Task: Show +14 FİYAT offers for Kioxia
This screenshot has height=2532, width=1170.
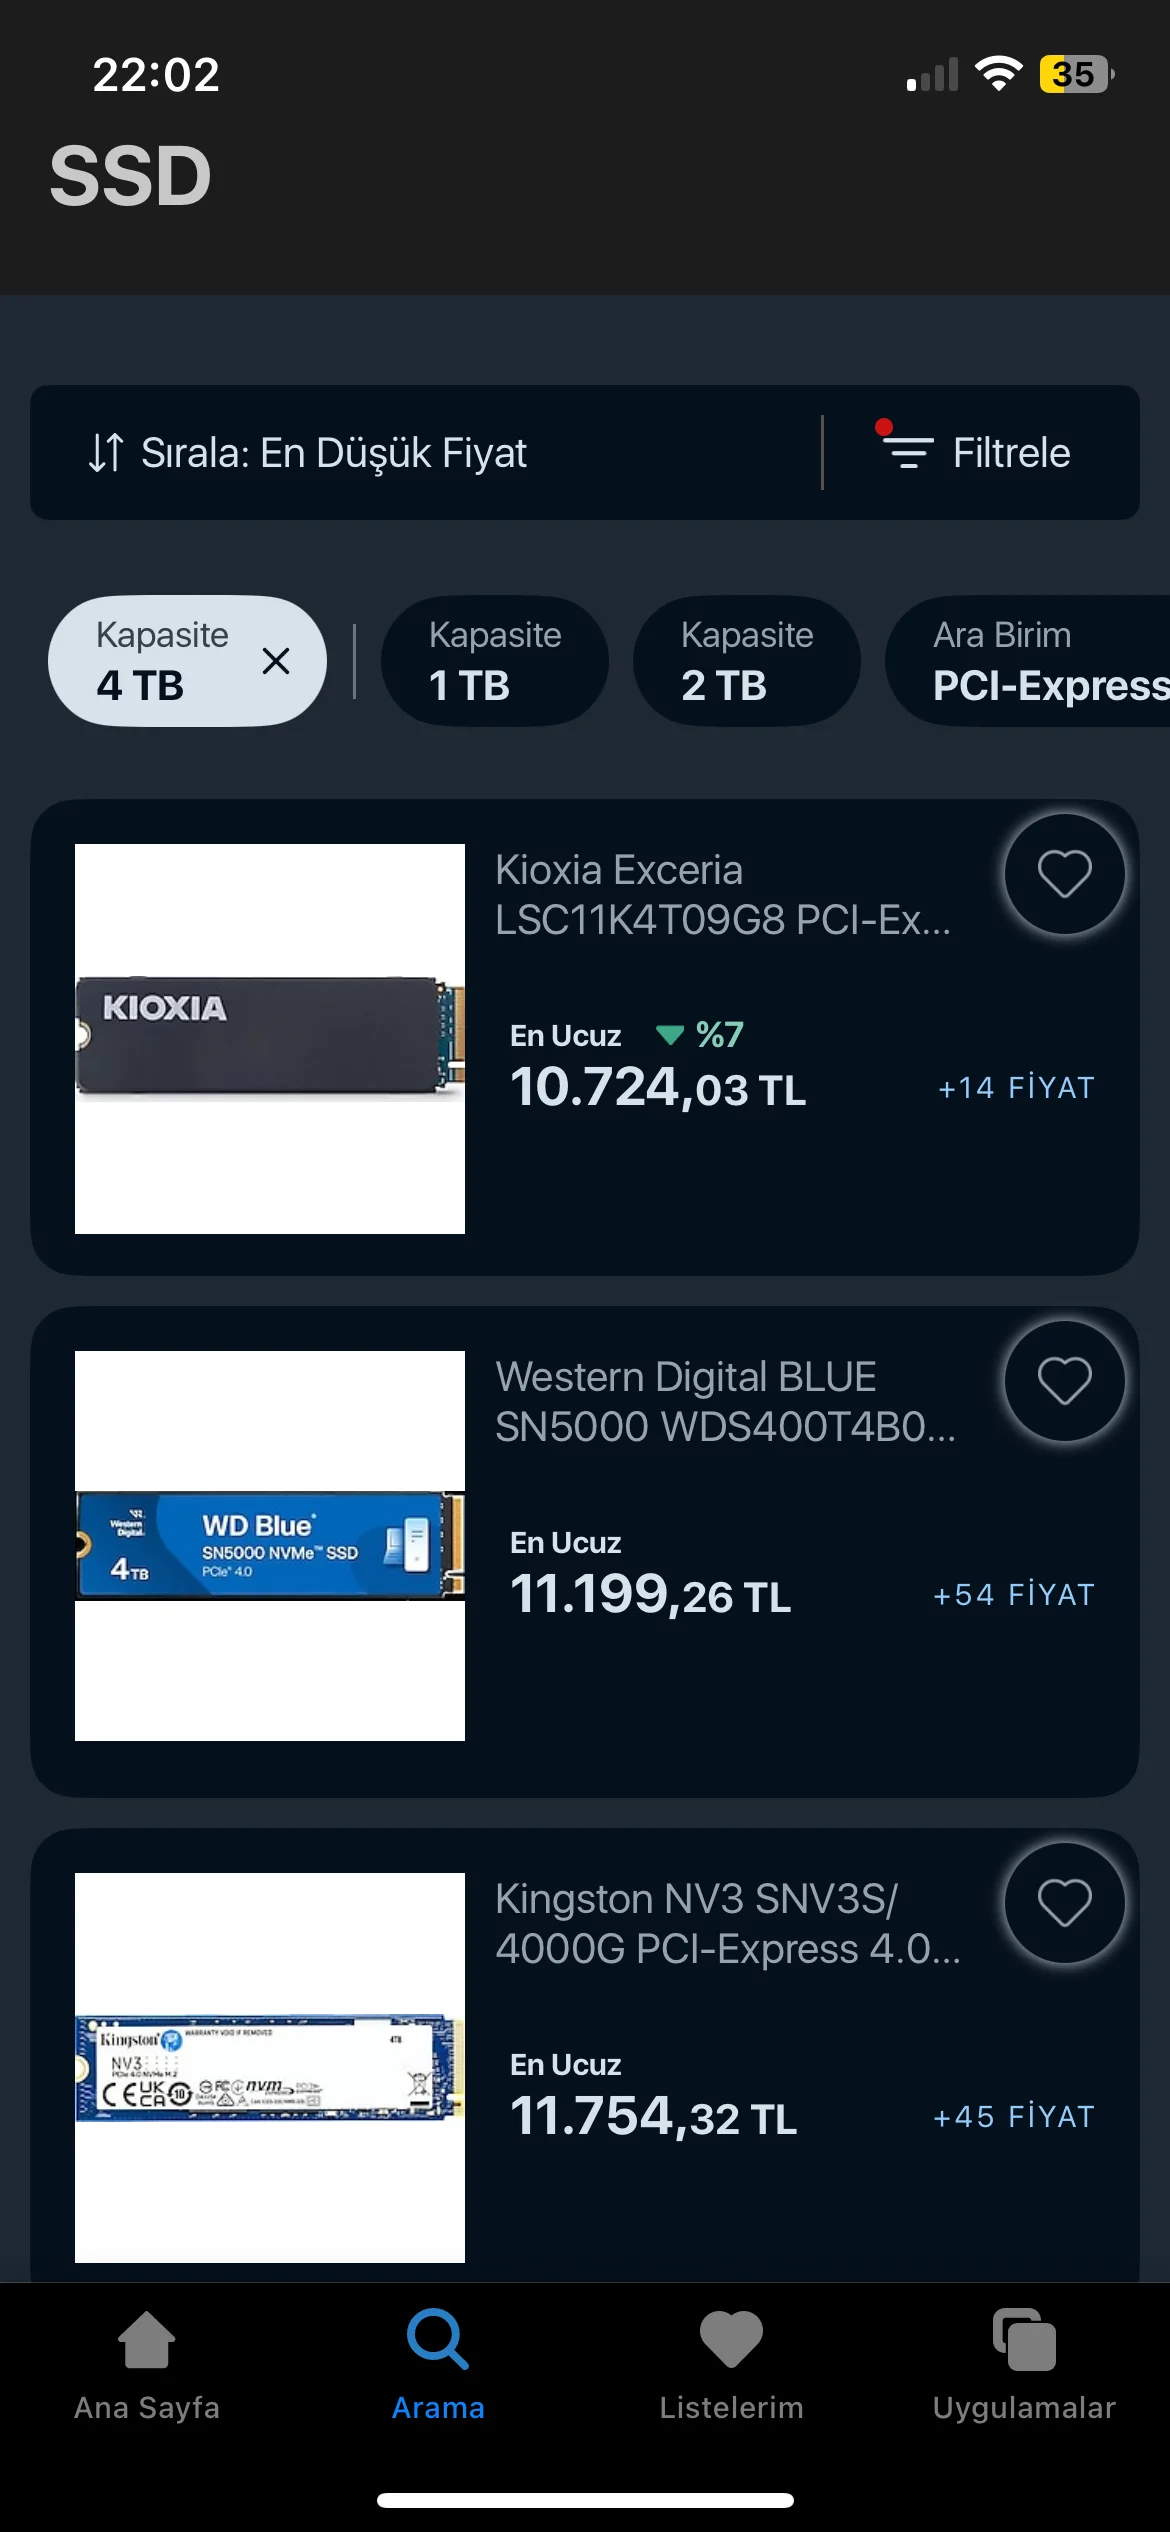Action: pyautogui.click(x=1015, y=1088)
